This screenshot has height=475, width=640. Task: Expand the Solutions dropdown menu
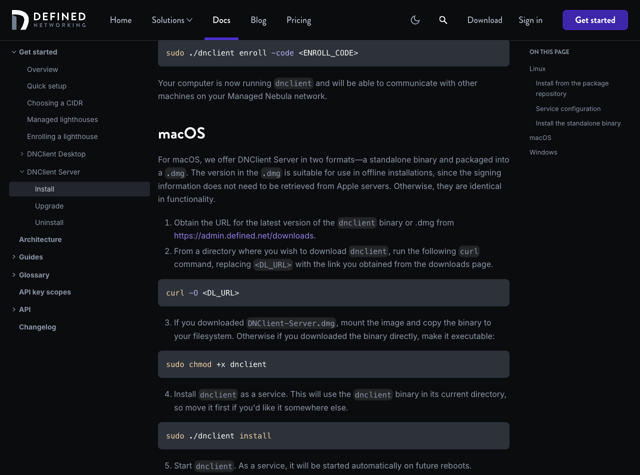tap(172, 20)
